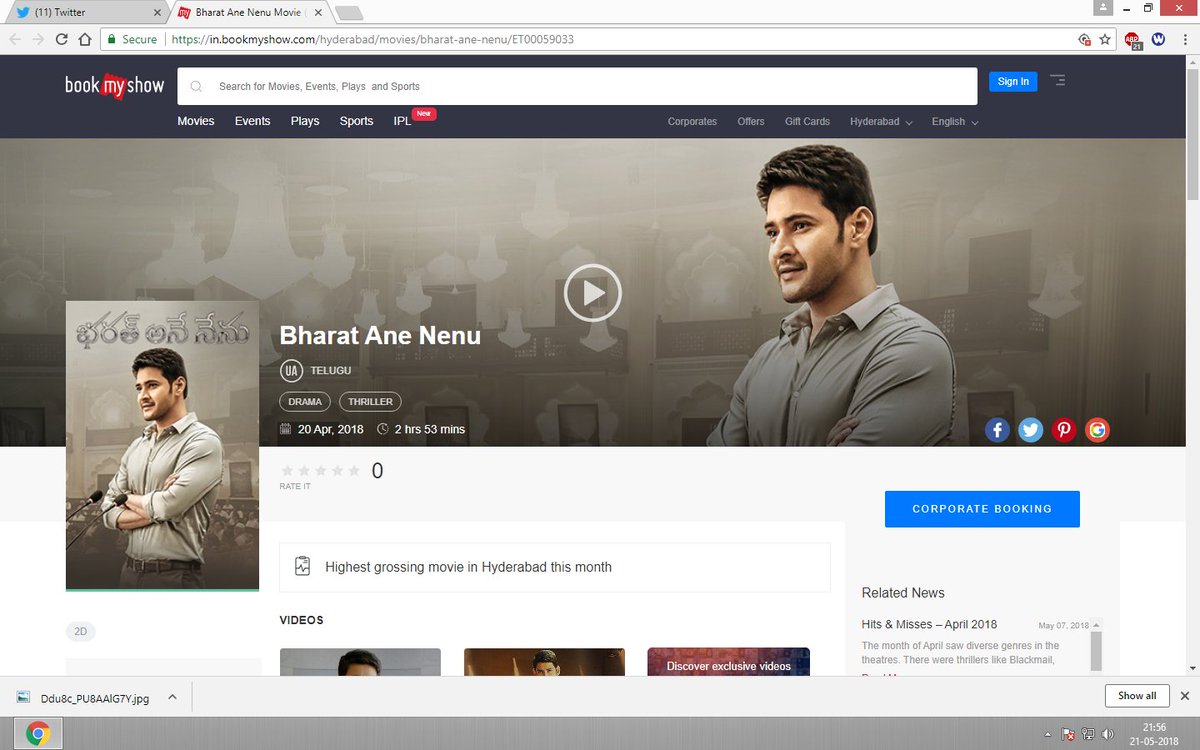1200x750 pixels.
Task: Share the movie on Google Plus
Action: coord(1097,430)
